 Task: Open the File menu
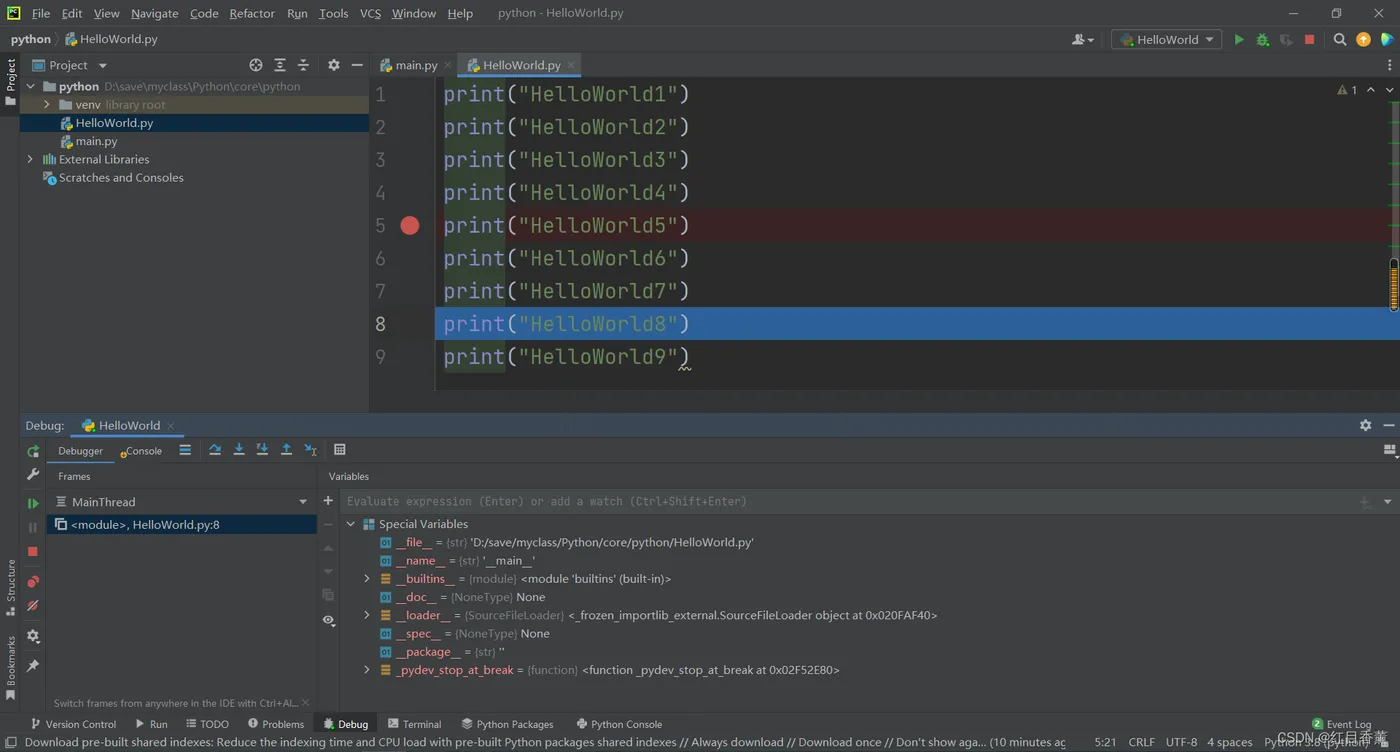(41, 13)
